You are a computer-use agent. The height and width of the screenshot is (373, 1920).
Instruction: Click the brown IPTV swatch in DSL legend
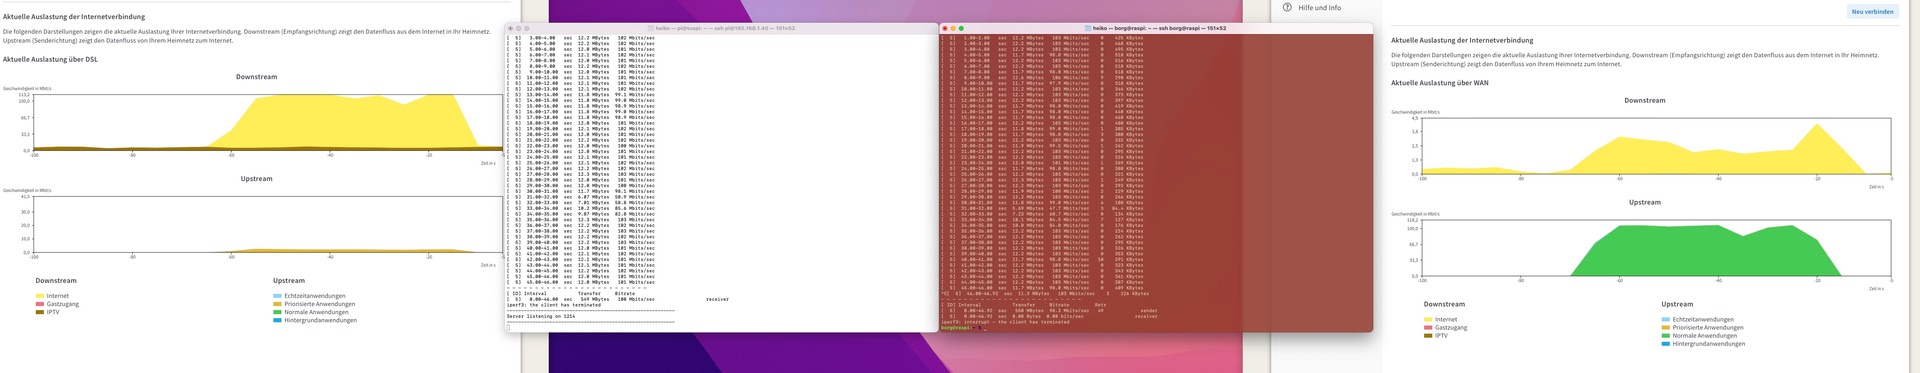(40, 312)
